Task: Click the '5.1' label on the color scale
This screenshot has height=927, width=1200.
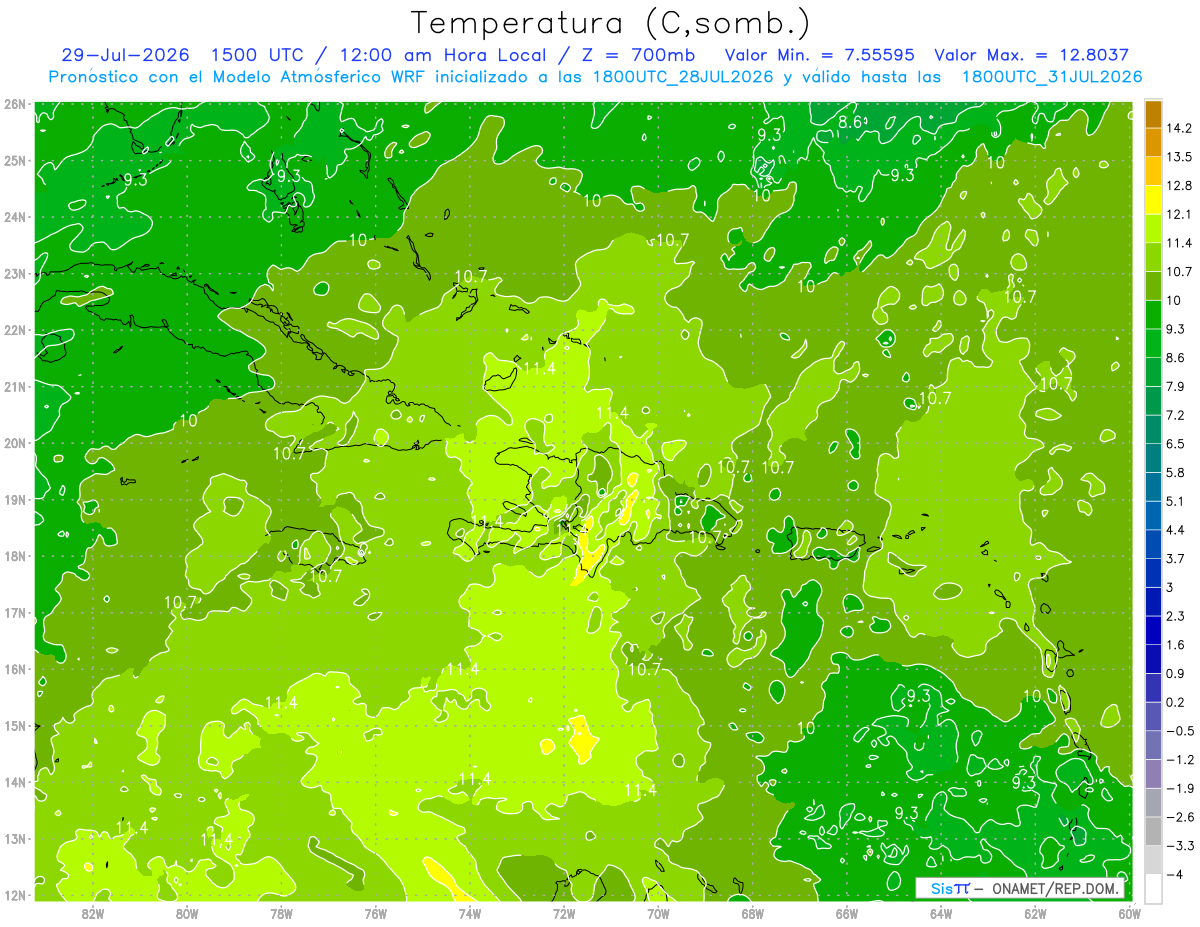Action: [1175, 501]
